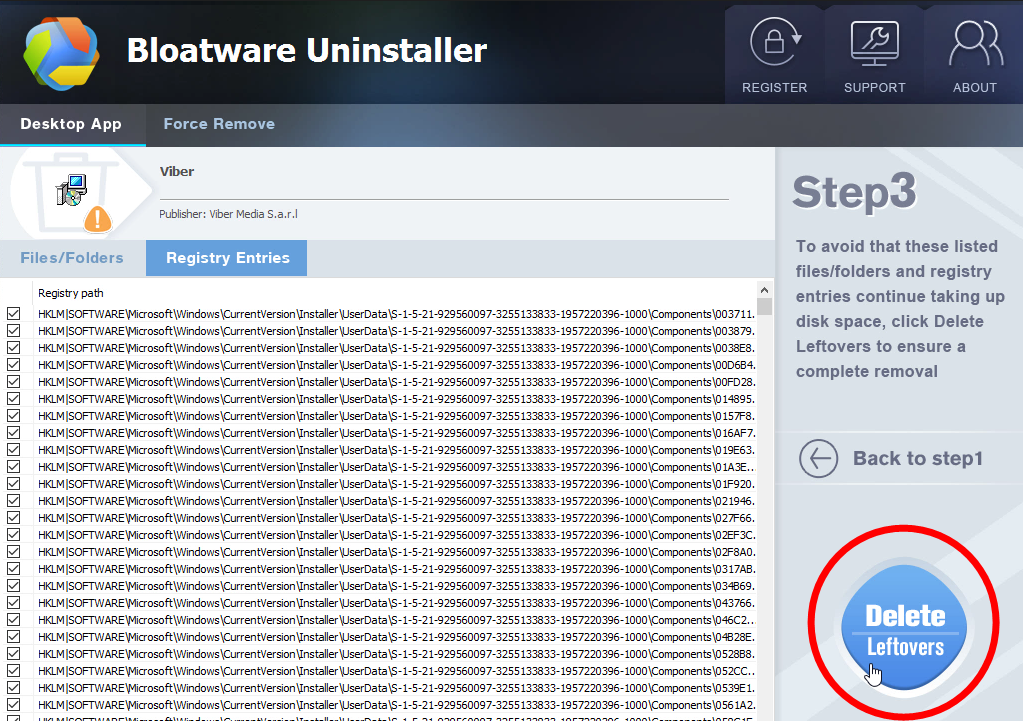The width and height of the screenshot is (1023, 721).
Task: Select registry path ending 052CC
Action: click(x=396, y=671)
